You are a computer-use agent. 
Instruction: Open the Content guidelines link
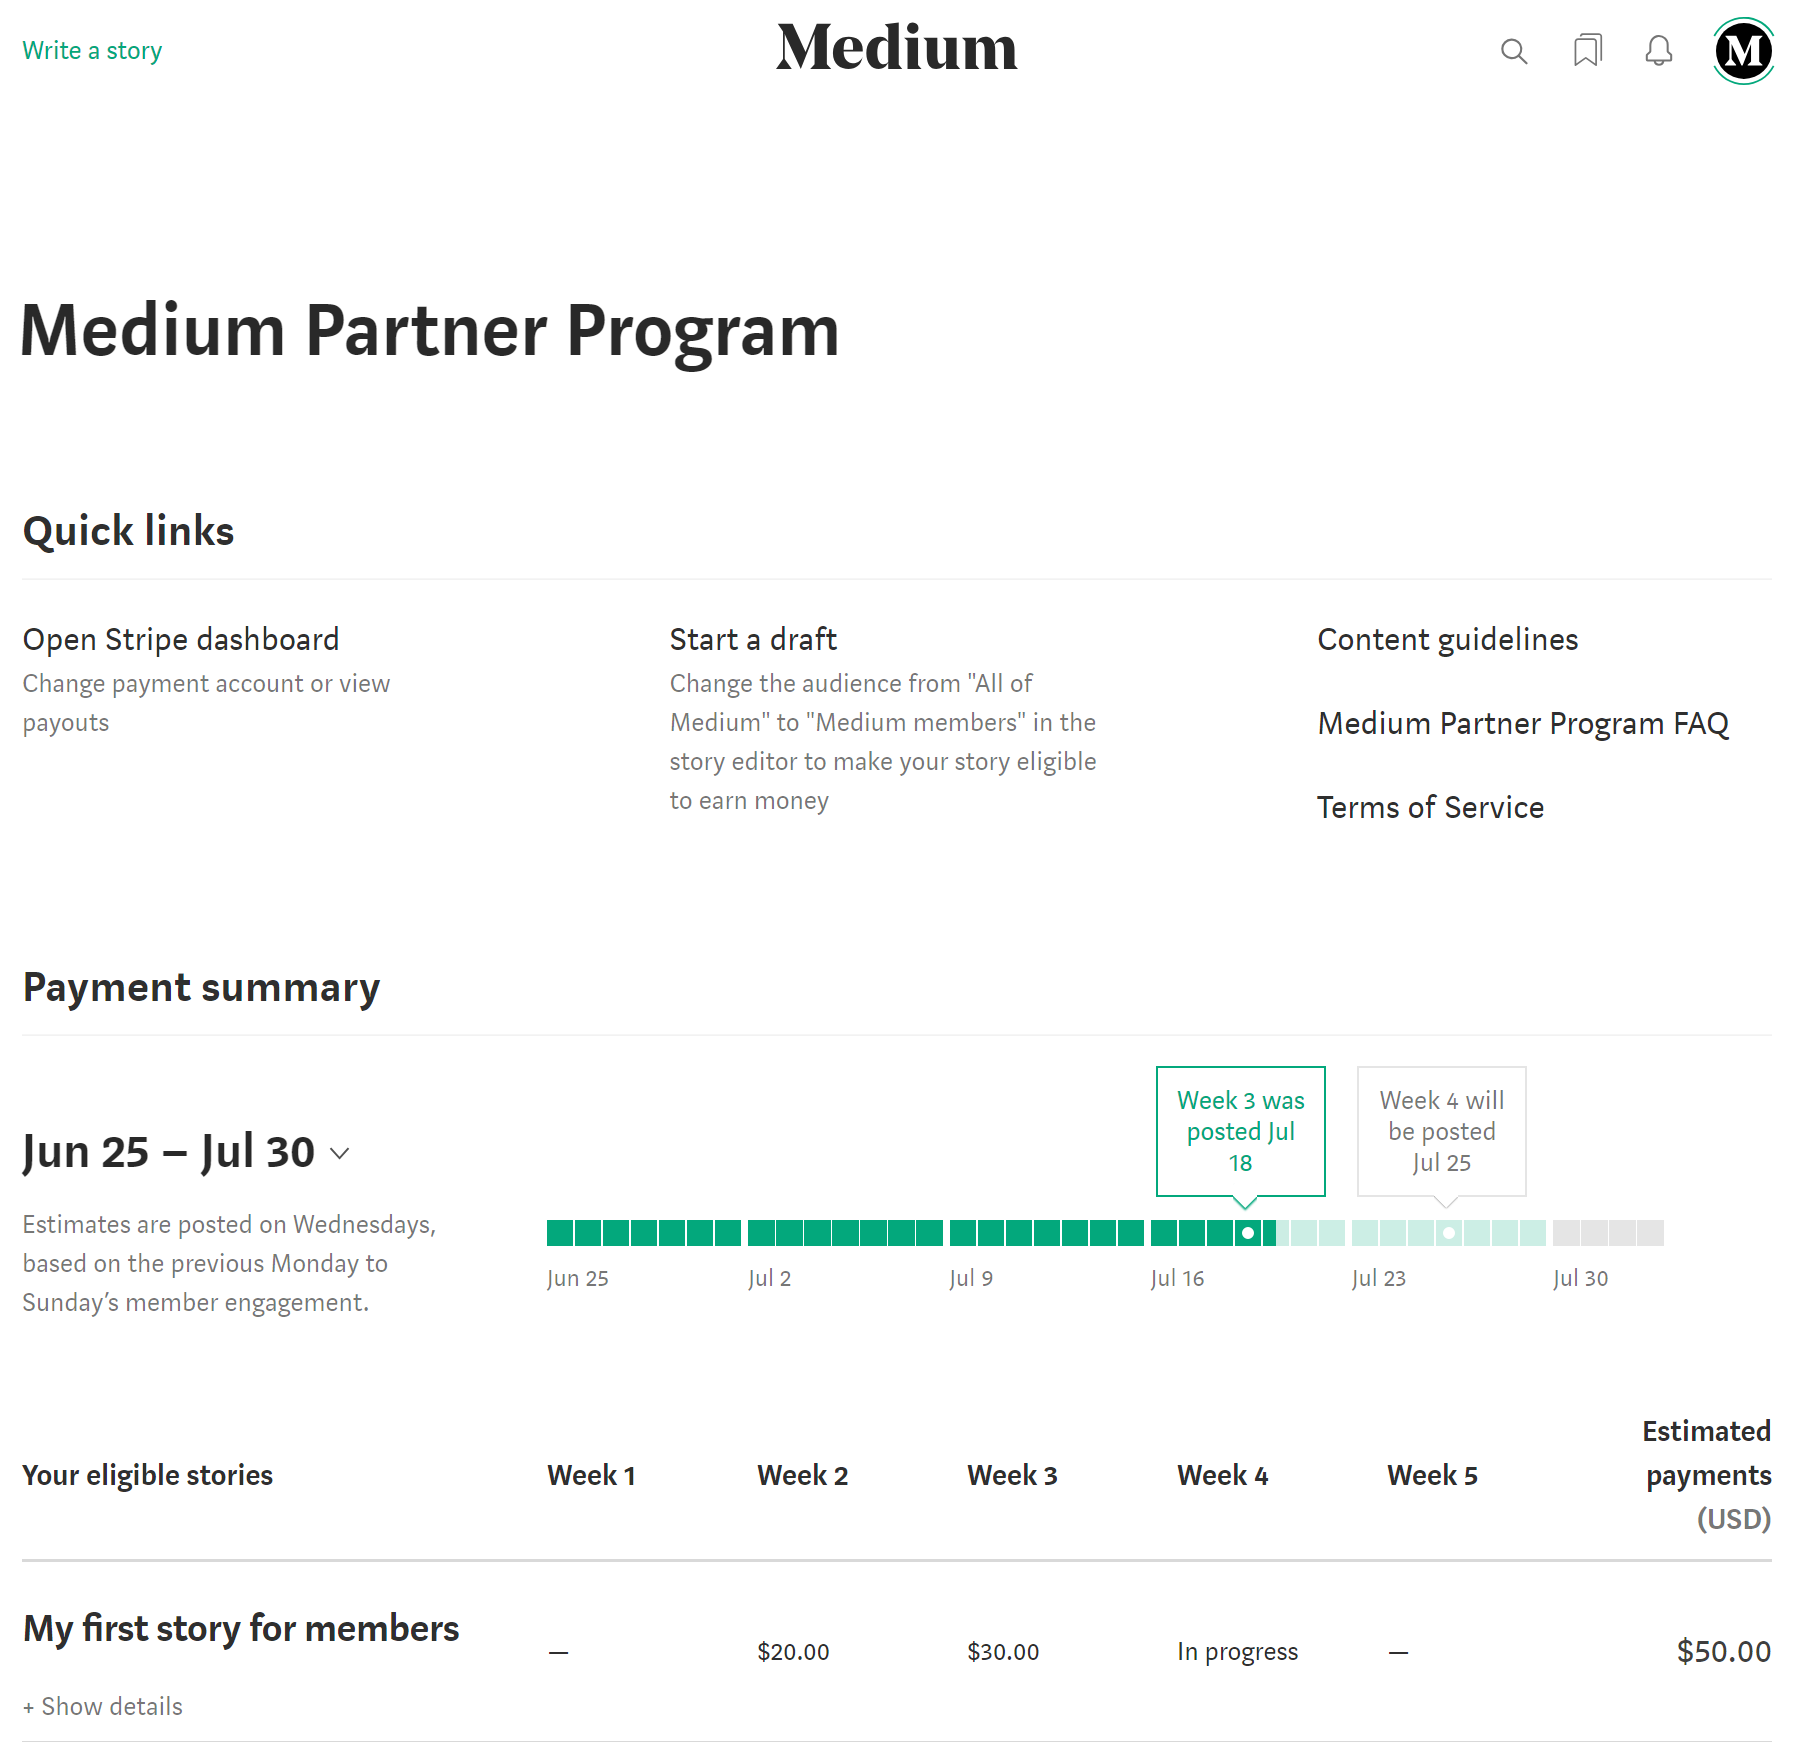[1447, 640]
